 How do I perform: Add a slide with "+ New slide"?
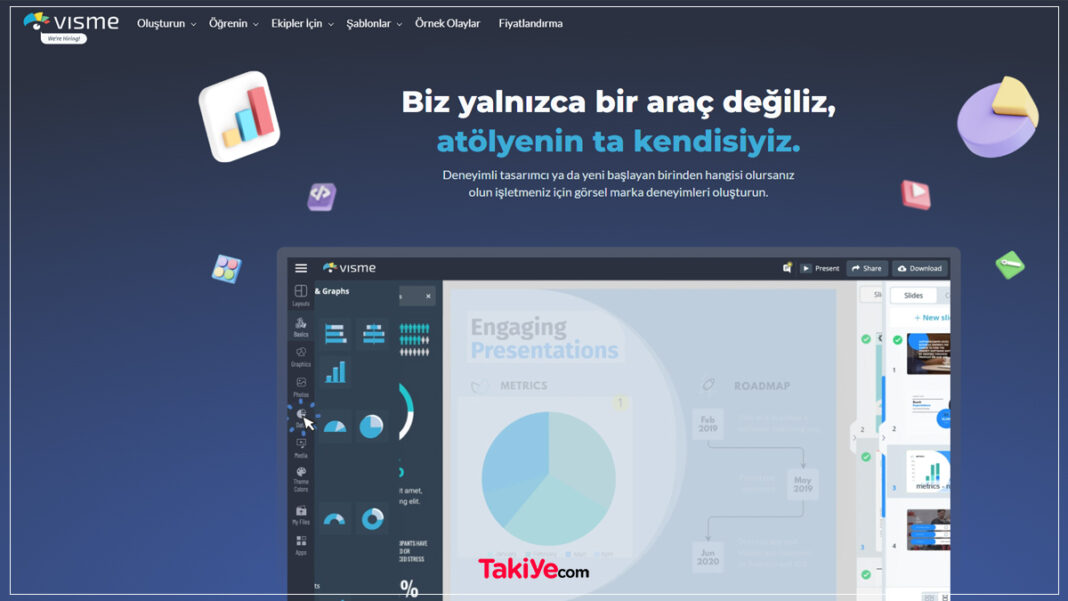[932, 318]
